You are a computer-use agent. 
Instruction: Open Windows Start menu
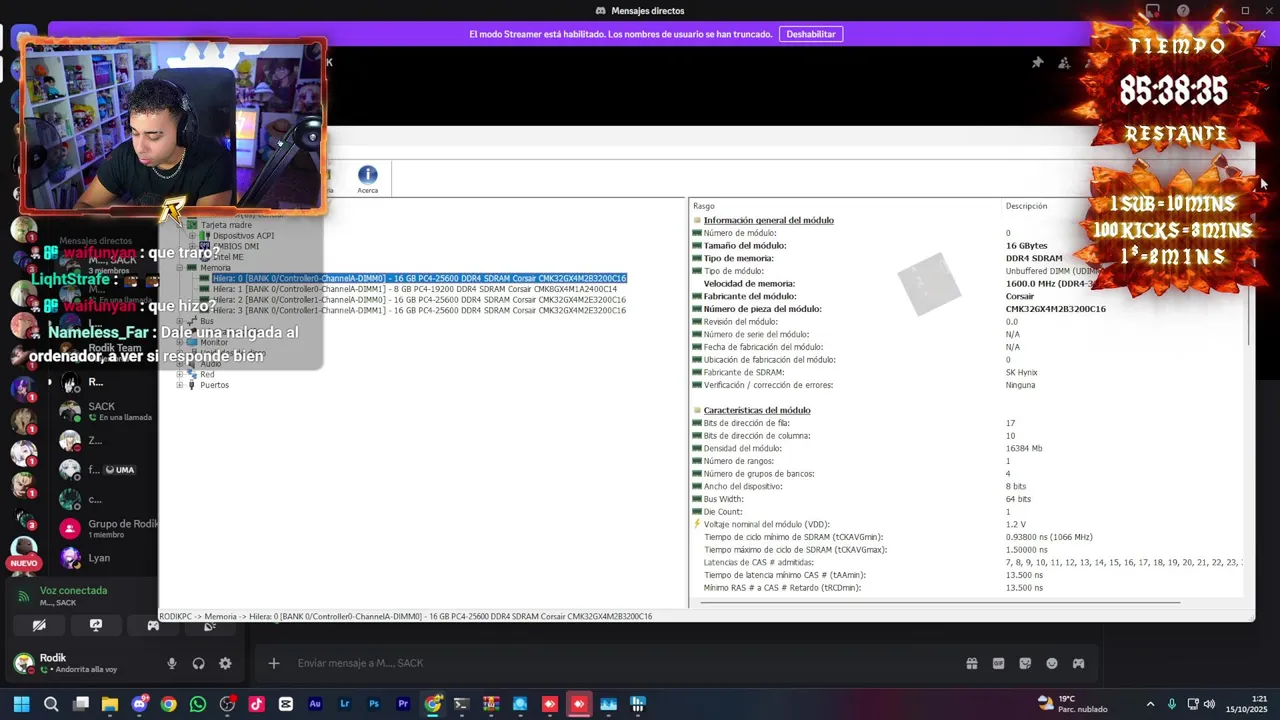tap(21, 704)
